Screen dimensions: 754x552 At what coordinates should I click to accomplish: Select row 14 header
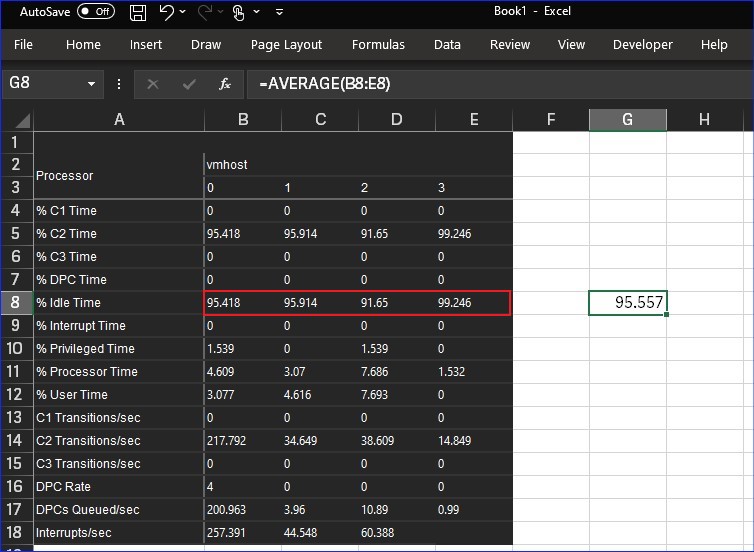coord(16,440)
